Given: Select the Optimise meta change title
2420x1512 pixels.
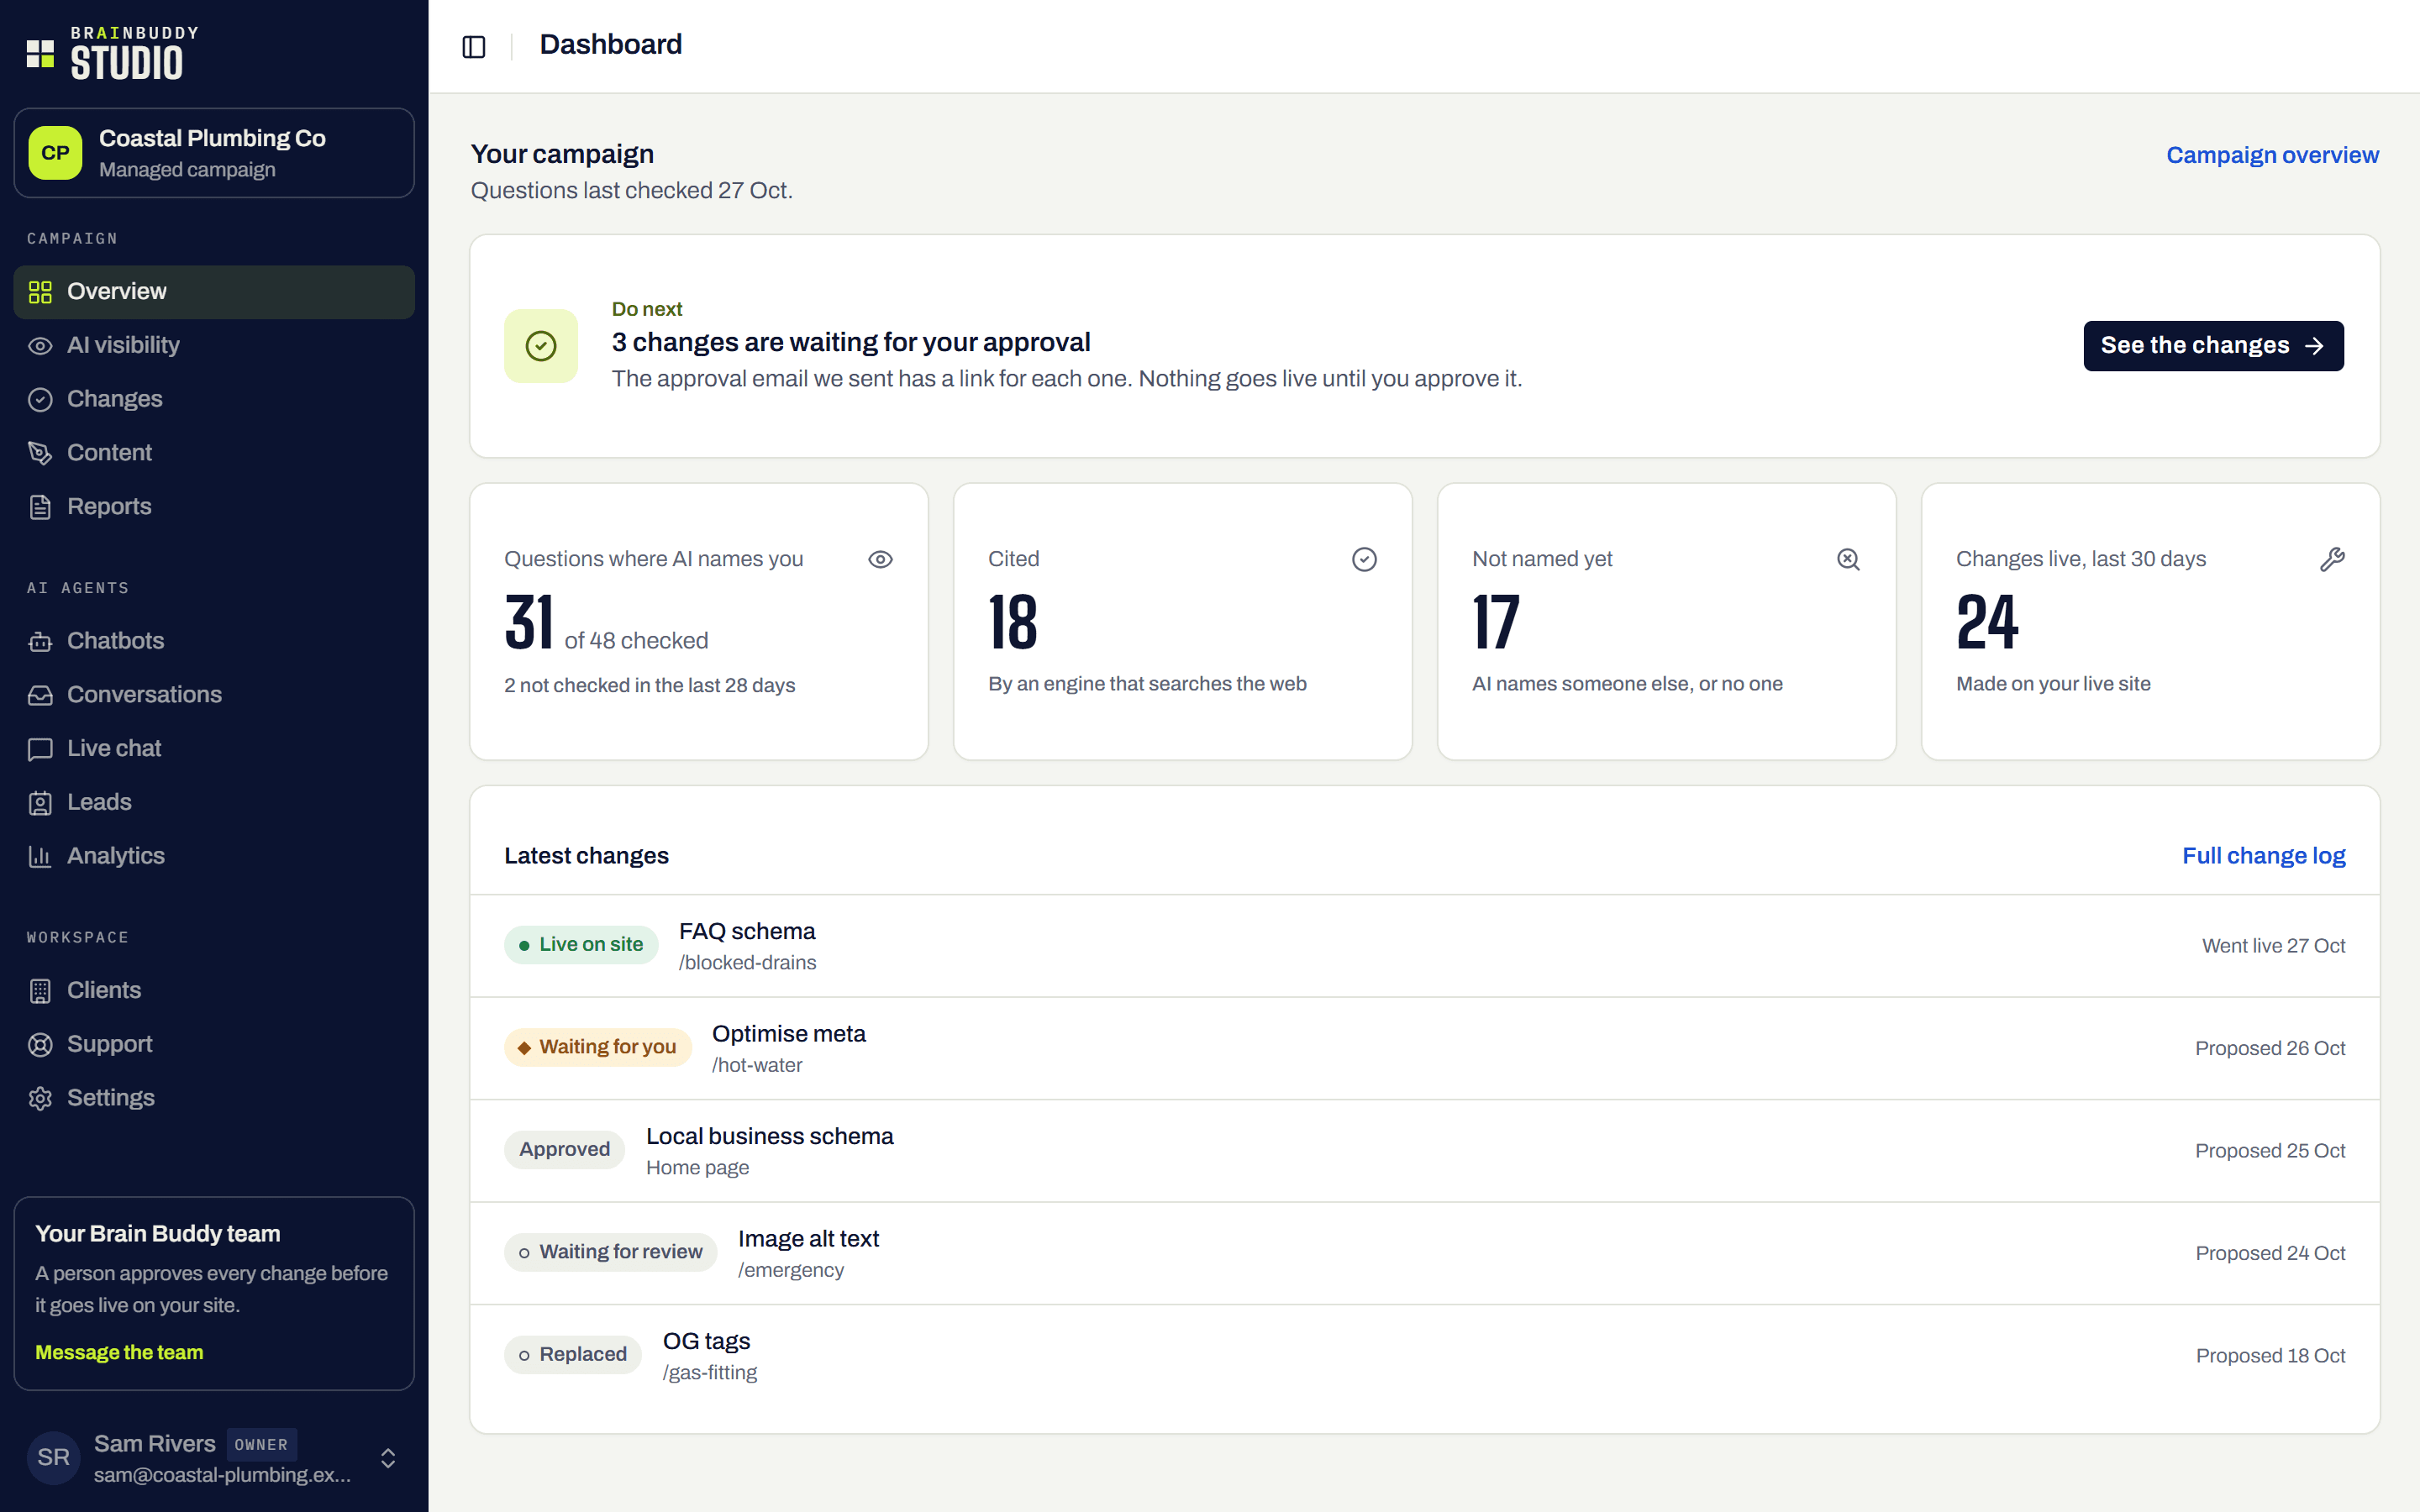Looking at the screenshot, I should point(789,1034).
